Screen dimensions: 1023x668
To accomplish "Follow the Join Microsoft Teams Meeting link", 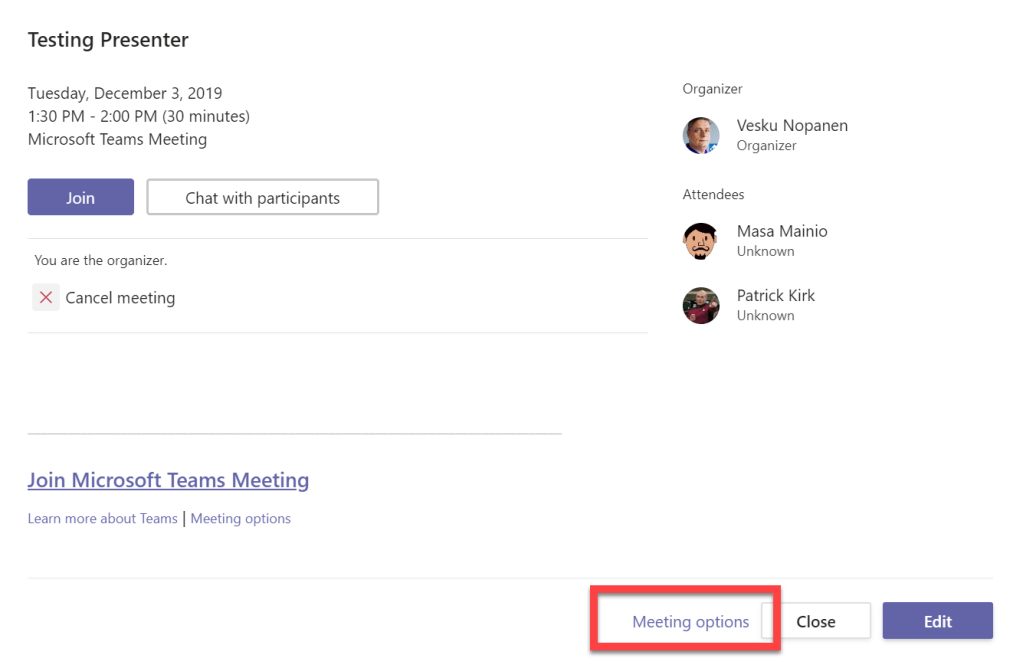I will click(168, 480).
